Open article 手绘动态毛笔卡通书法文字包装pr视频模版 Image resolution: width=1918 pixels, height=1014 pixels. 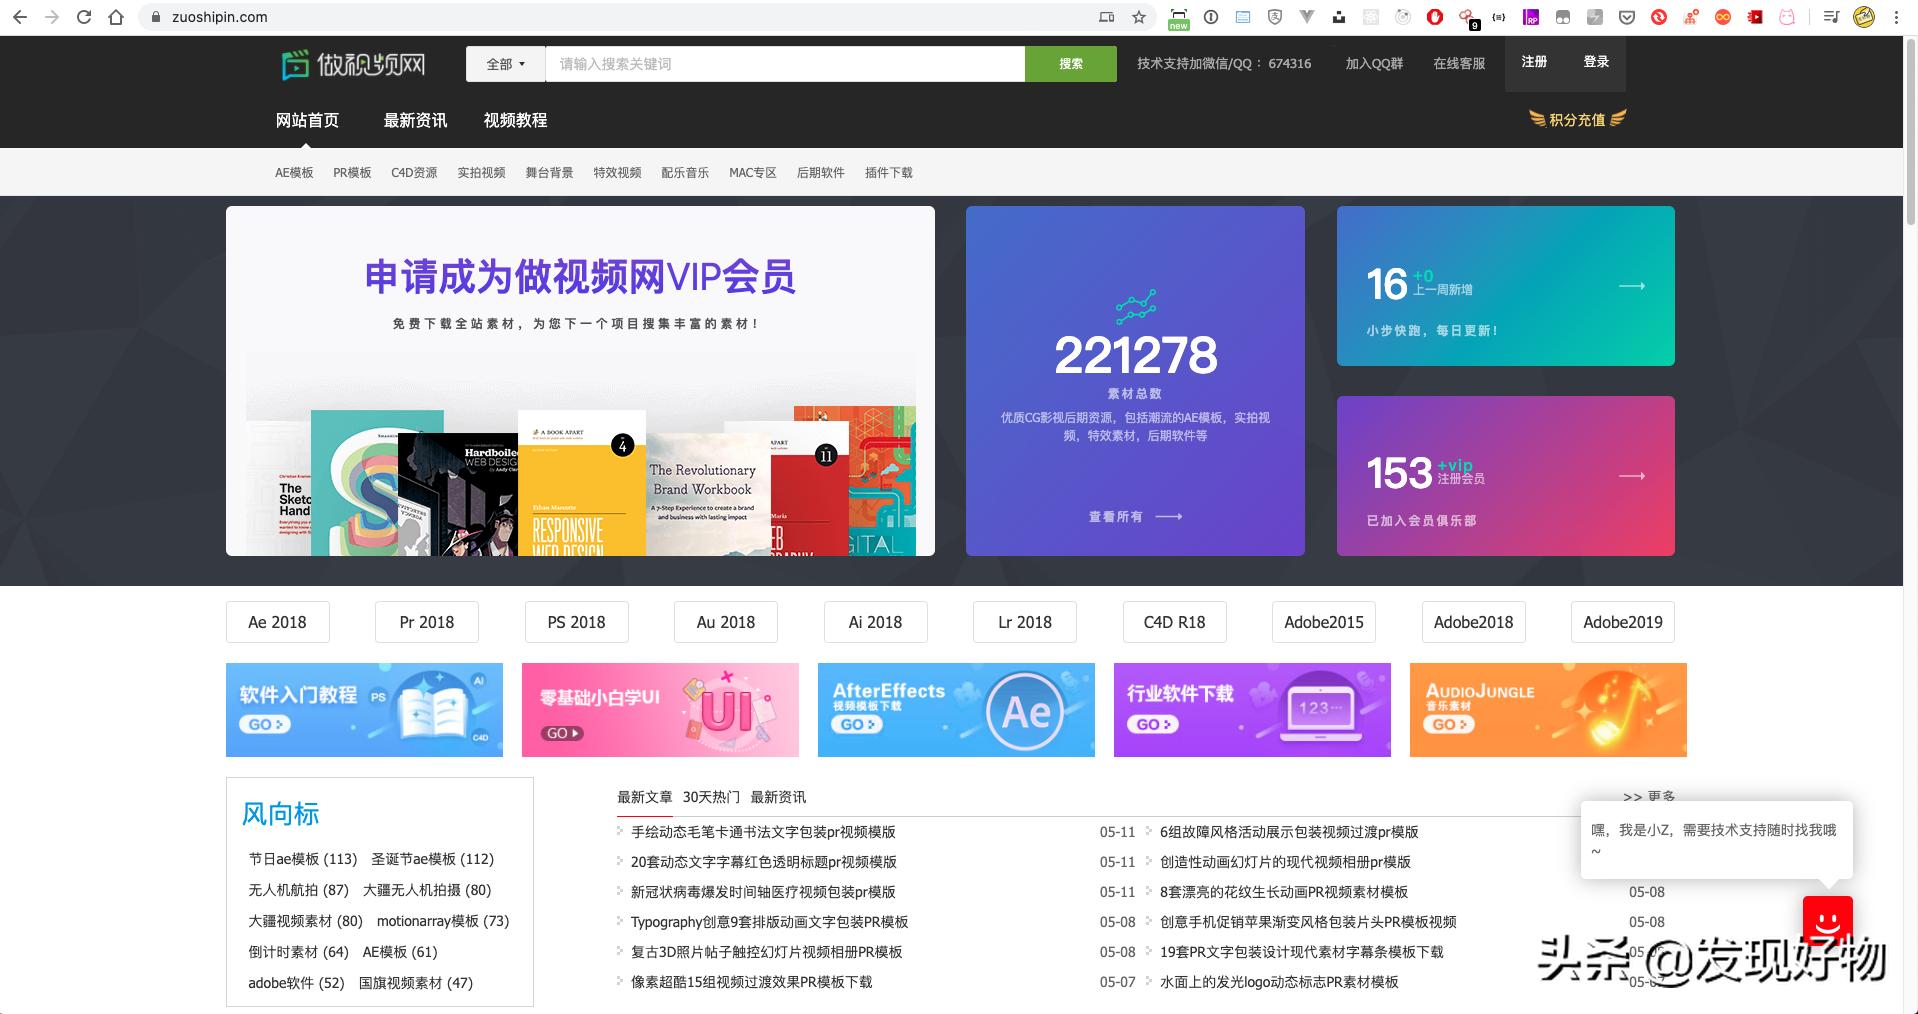pyautogui.click(x=763, y=832)
